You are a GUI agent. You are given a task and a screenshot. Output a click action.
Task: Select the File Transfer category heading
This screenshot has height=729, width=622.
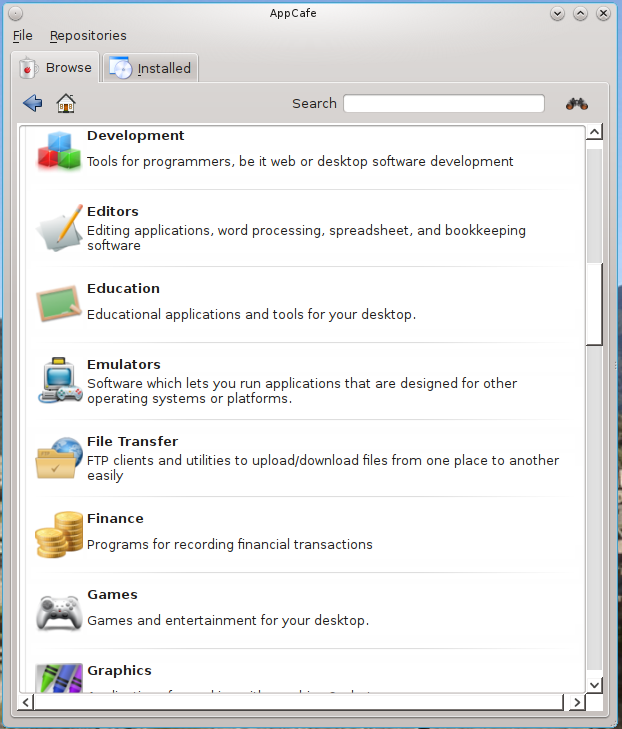tap(132, 441)
